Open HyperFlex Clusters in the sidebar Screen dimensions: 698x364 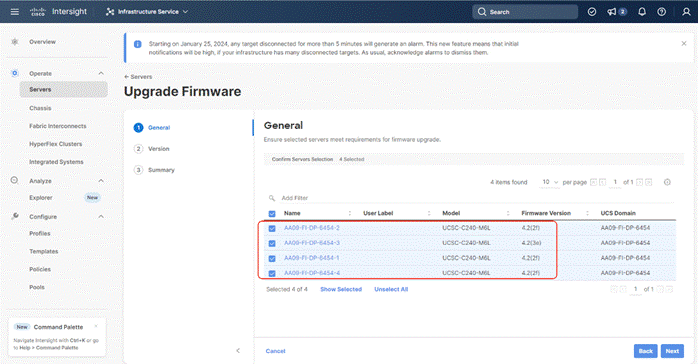pyautogui.click(x=56, y=144)
